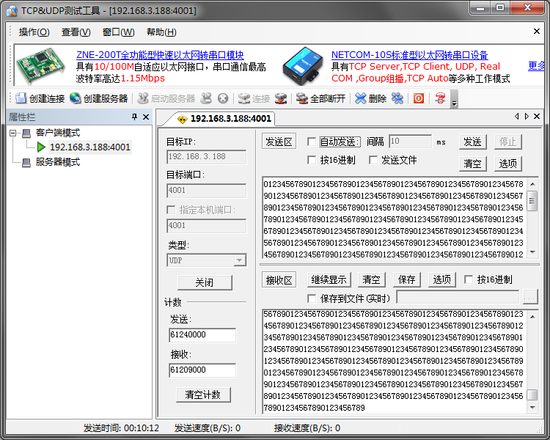Open the 查看(V) menu
The image size is (550, 440).
[76, 32]
